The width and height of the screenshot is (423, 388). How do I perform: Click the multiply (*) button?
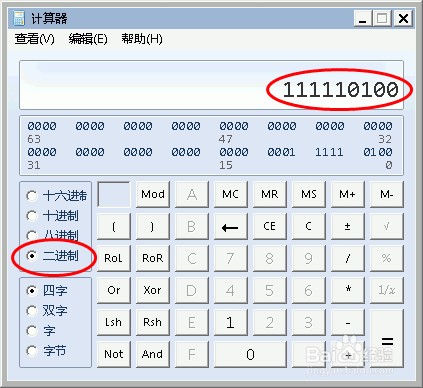pos(348,290)
